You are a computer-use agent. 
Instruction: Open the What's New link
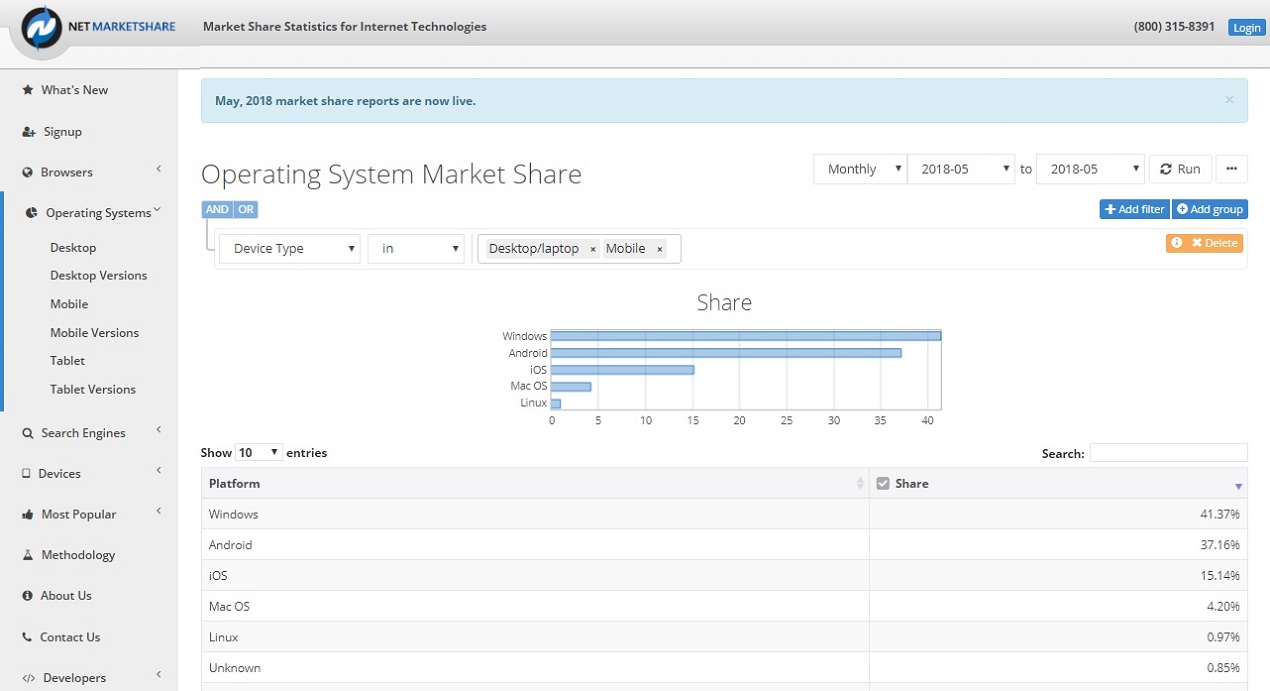tap(74, 90)
